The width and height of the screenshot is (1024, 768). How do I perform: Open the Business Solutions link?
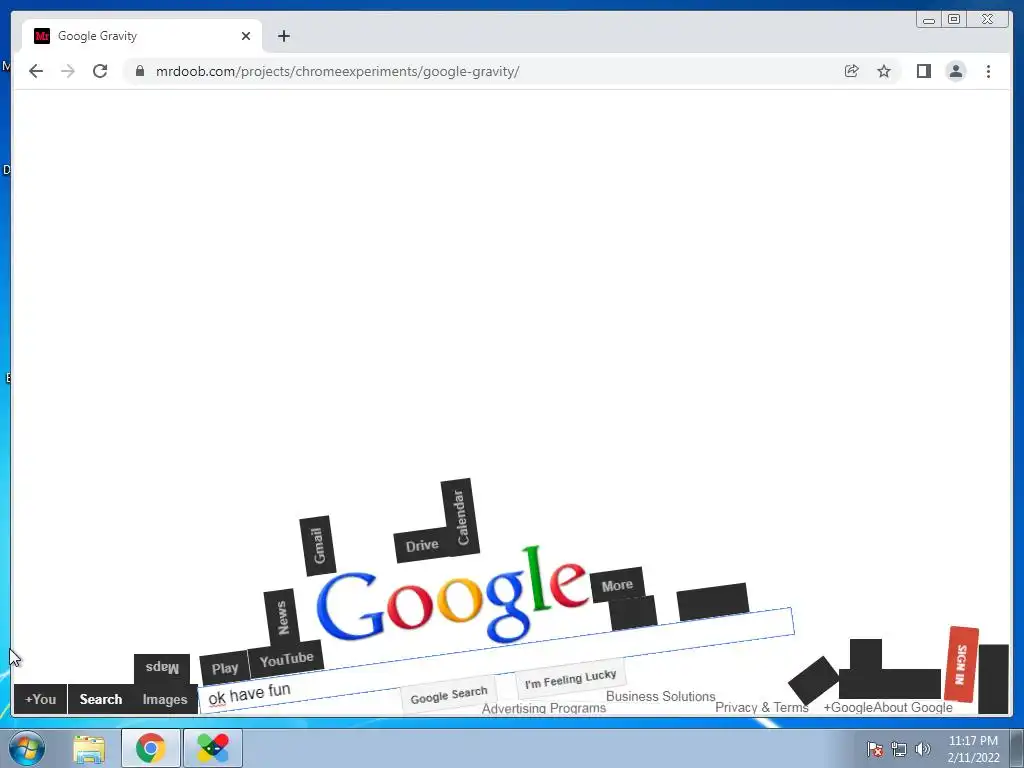[660, 696]
